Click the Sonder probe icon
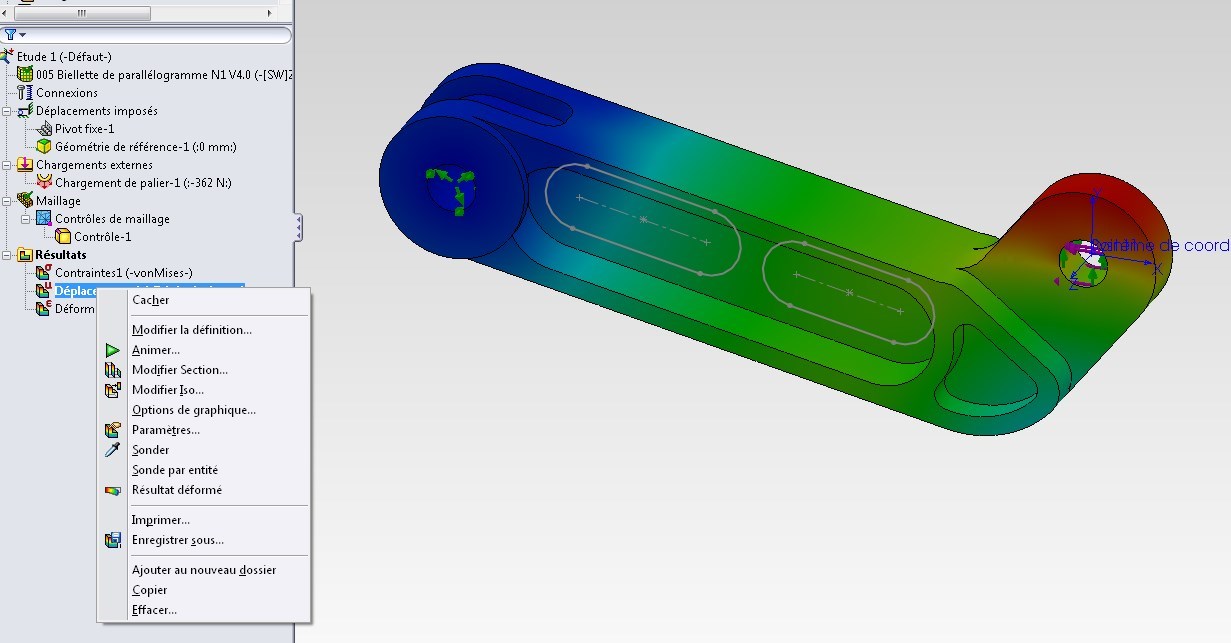The image size is (1231, 643). [113, 450]
